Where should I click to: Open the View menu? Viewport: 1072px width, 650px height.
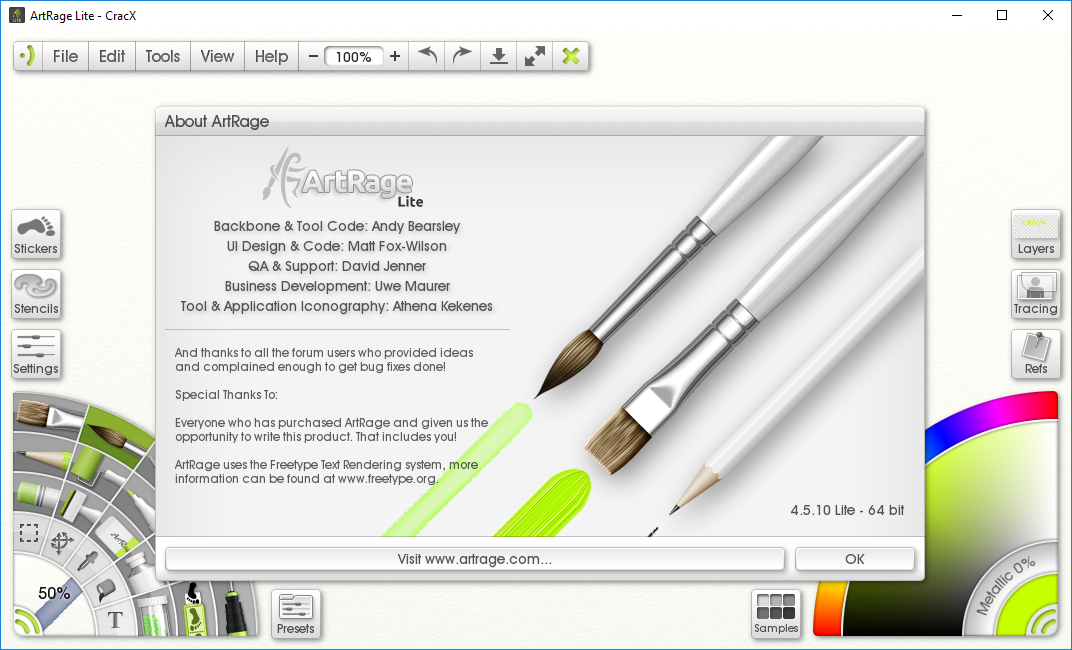(x=217, y=56)
